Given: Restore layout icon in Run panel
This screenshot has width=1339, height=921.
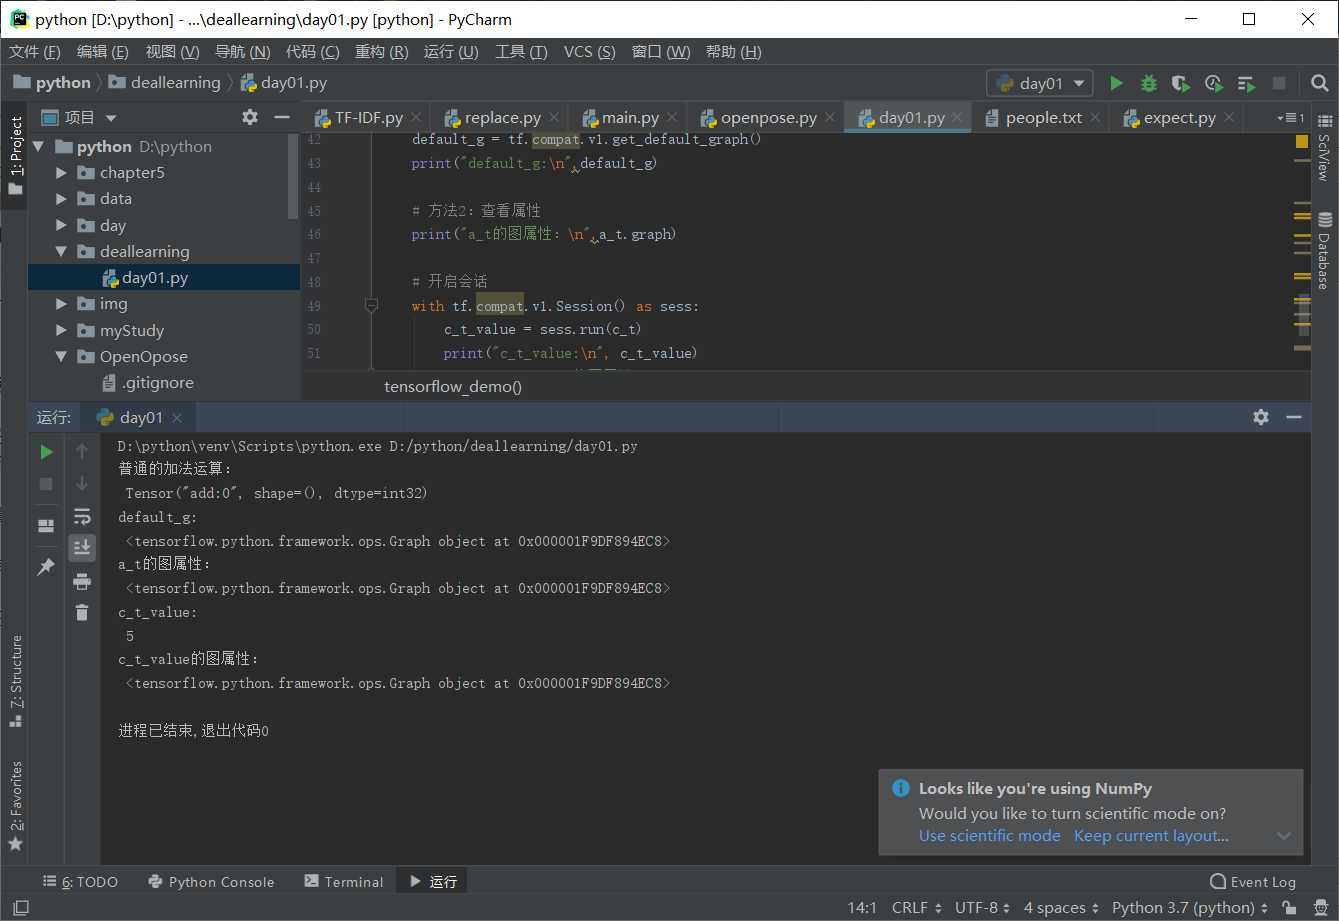Looking at the screenshot, I should [46, 526].
